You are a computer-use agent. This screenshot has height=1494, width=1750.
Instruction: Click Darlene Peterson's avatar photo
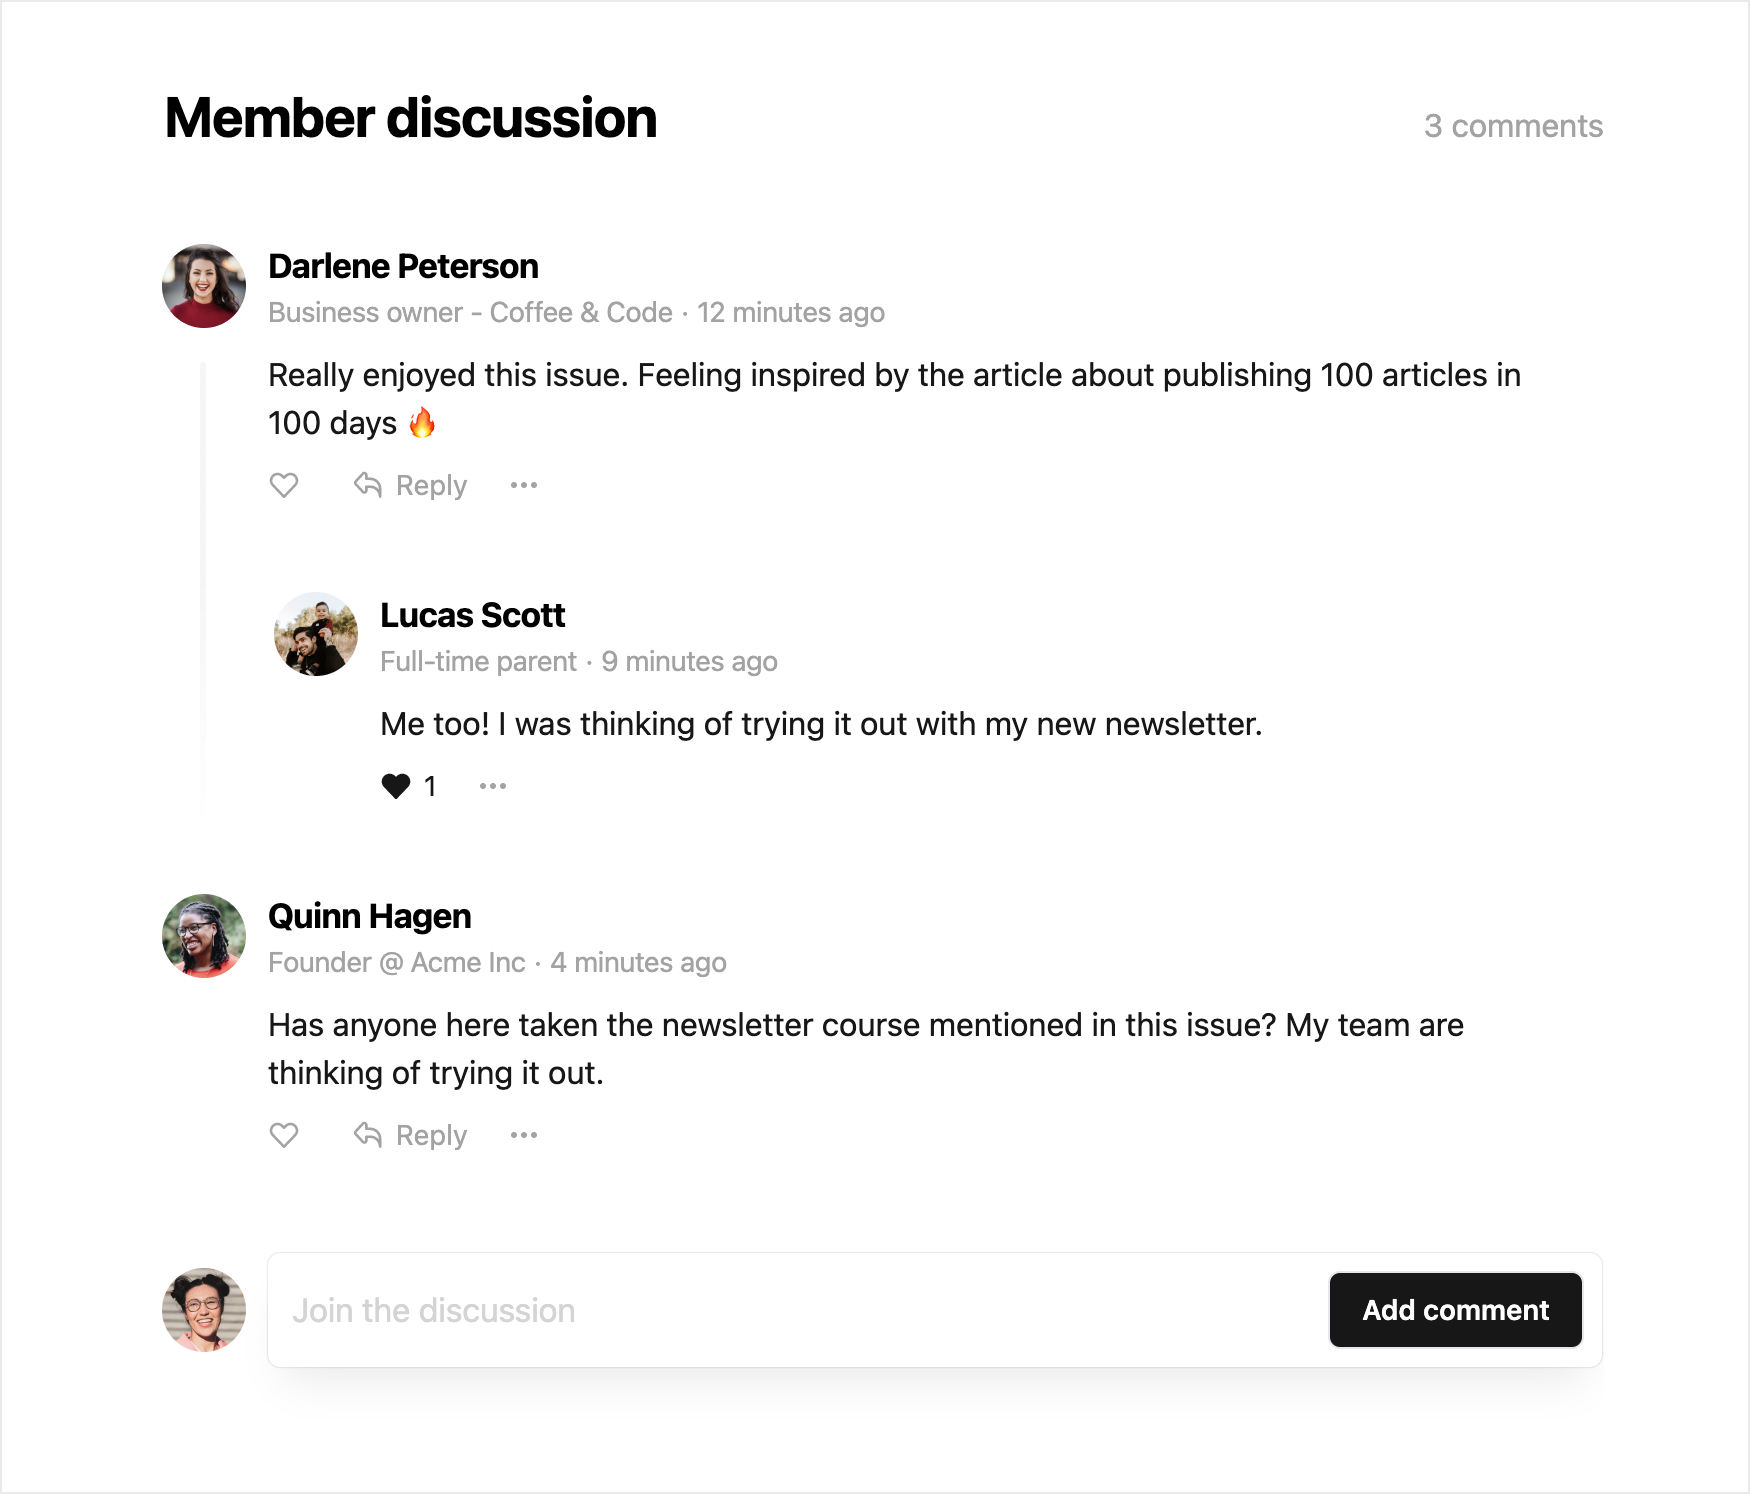(204, 286)
